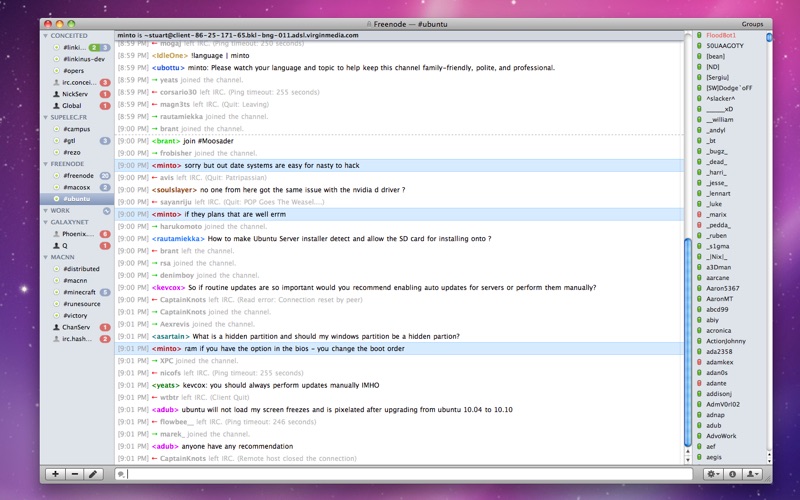Open the ChanServ query
The height and width of the screenshot is (500, 800).
[77, 327]
